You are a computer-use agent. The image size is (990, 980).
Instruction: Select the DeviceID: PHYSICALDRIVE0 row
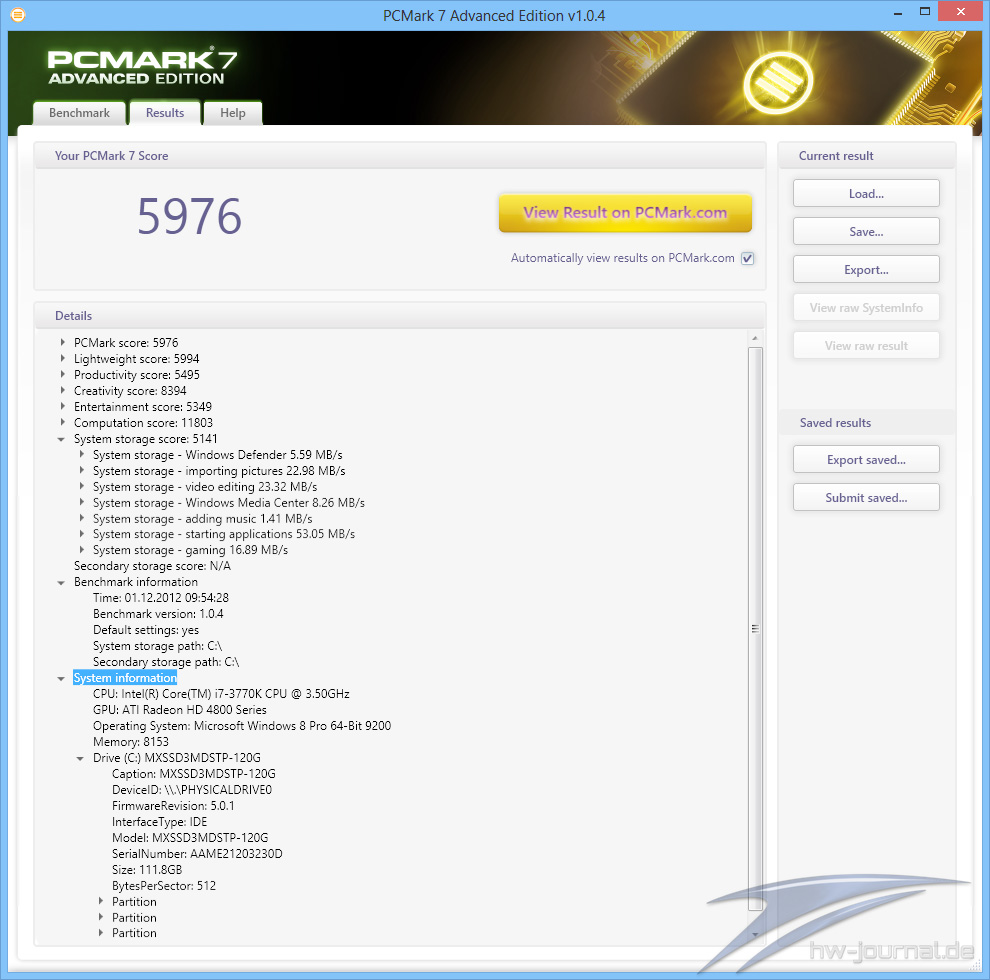pos(192,790)
